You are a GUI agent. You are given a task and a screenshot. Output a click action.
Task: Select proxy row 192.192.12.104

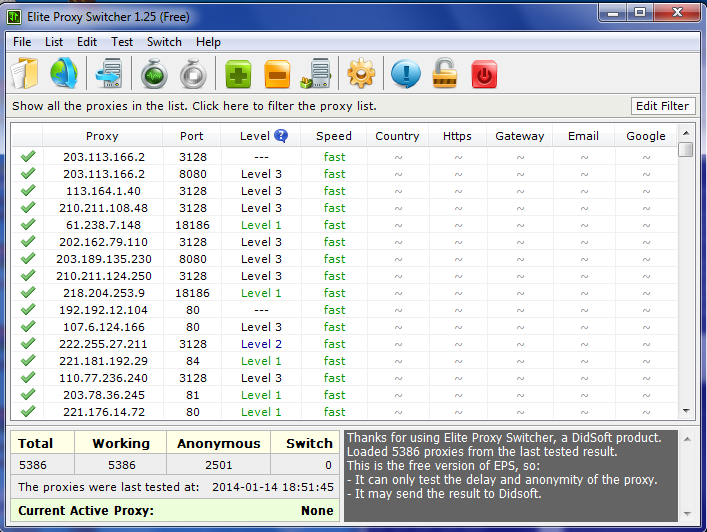344,310
